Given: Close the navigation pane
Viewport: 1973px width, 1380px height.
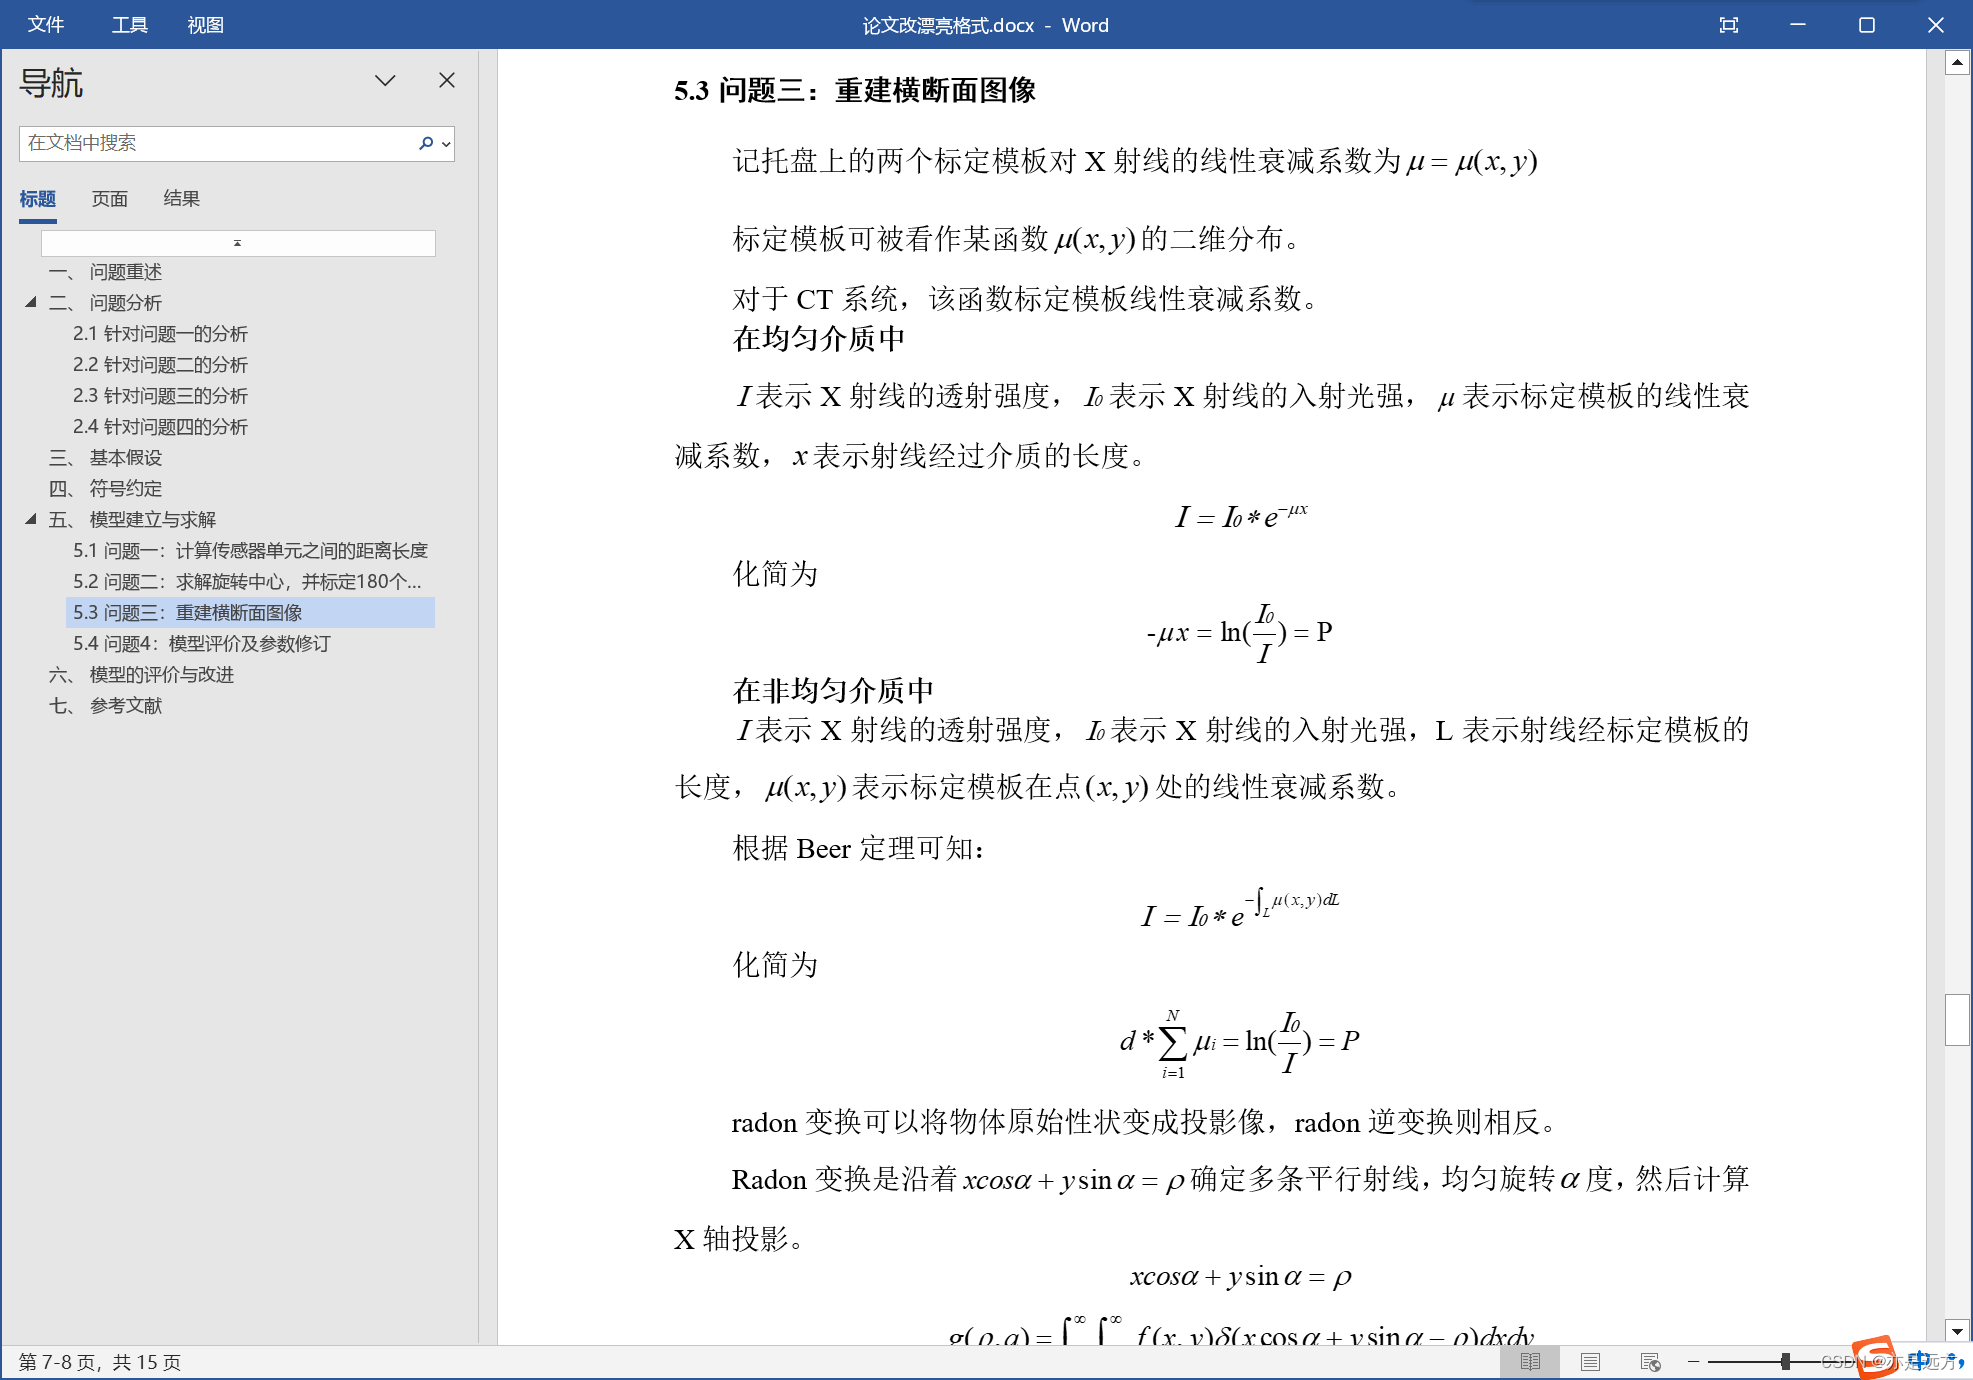Looking at the screenshot, I should (x=447, y=81).
